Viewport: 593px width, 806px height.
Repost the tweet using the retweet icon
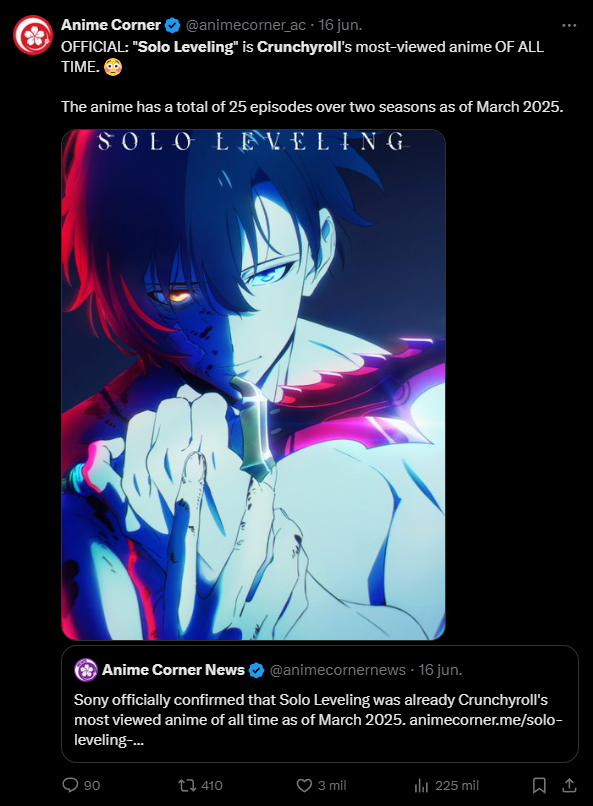(x=187, y=785)
